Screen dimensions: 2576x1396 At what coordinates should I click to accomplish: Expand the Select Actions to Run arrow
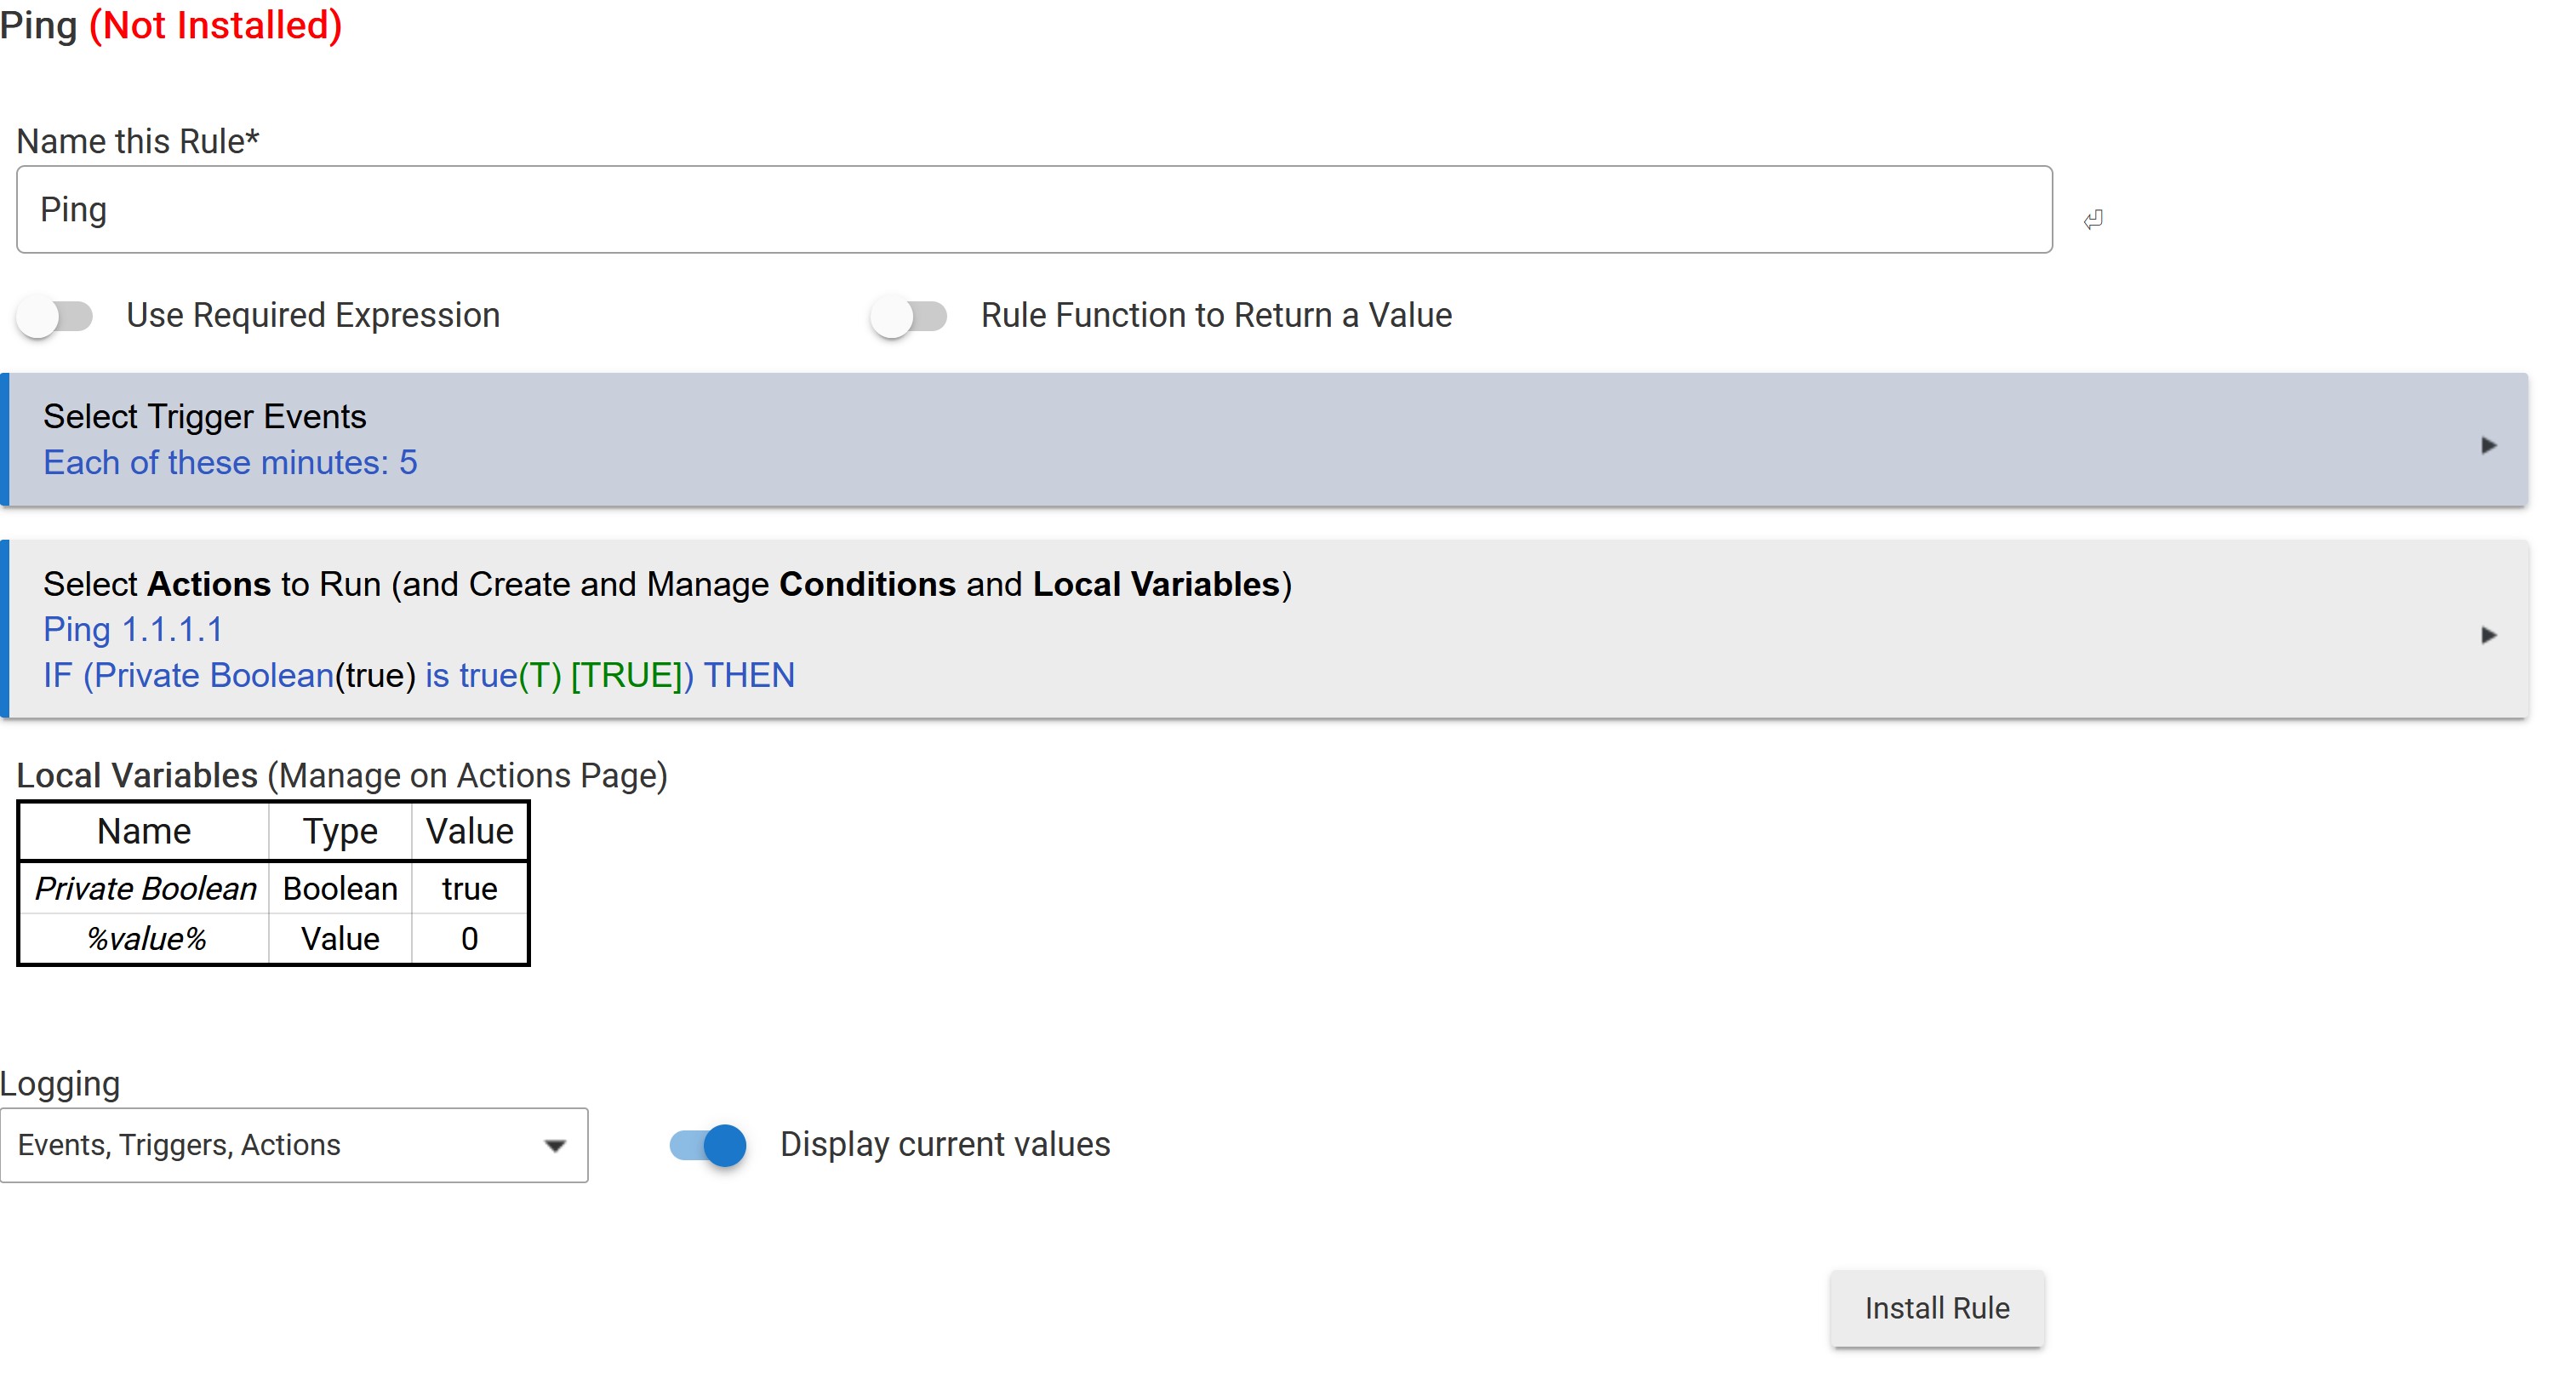(x=2489, y=635)
